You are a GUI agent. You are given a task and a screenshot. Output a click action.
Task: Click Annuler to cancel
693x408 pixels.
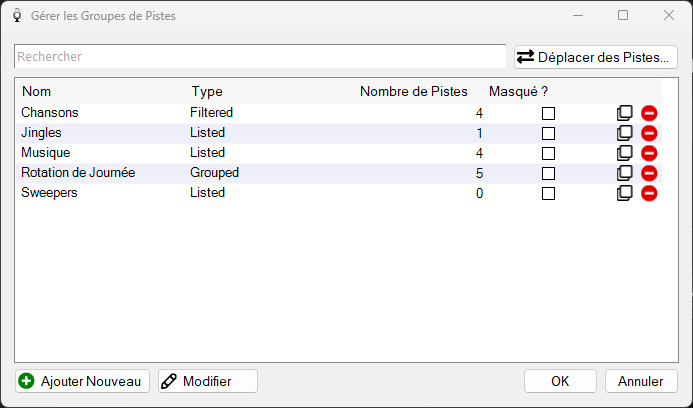pos(641,381)
